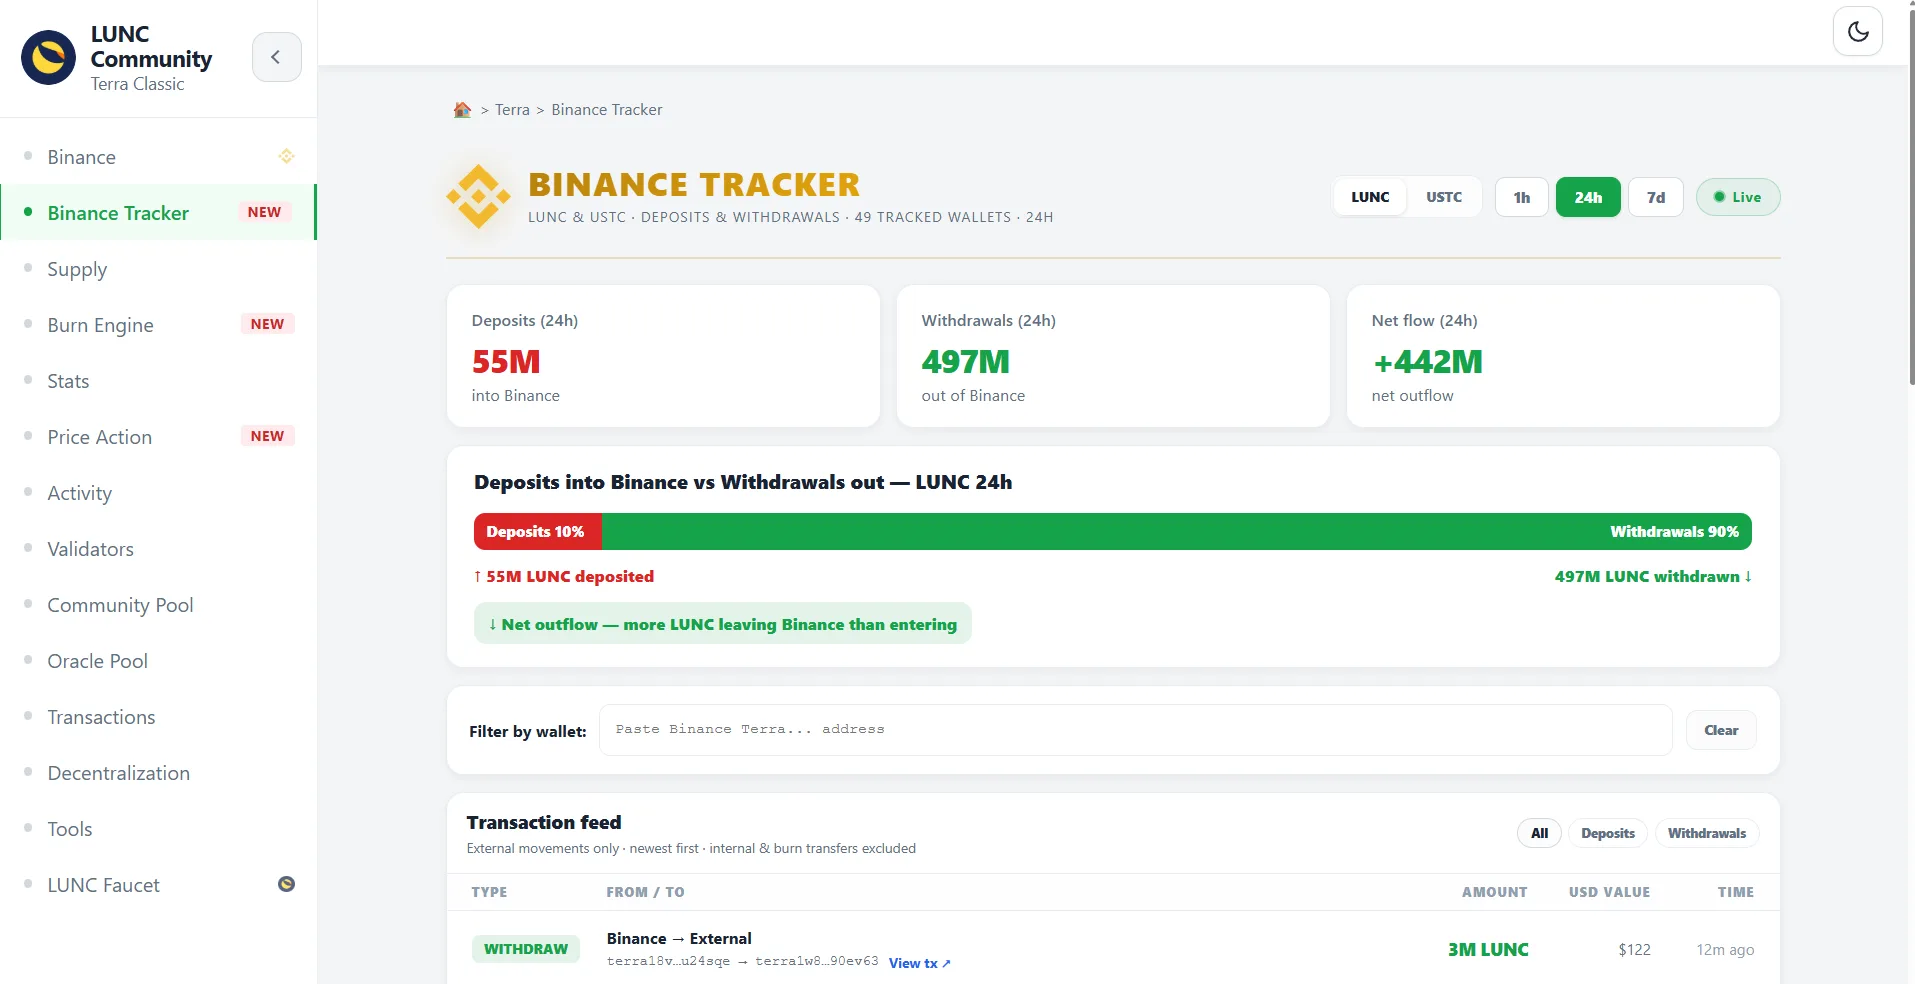1915x984 pixels.
Task: Open the Burn Engine sidebar page
Action: (100, 325)
